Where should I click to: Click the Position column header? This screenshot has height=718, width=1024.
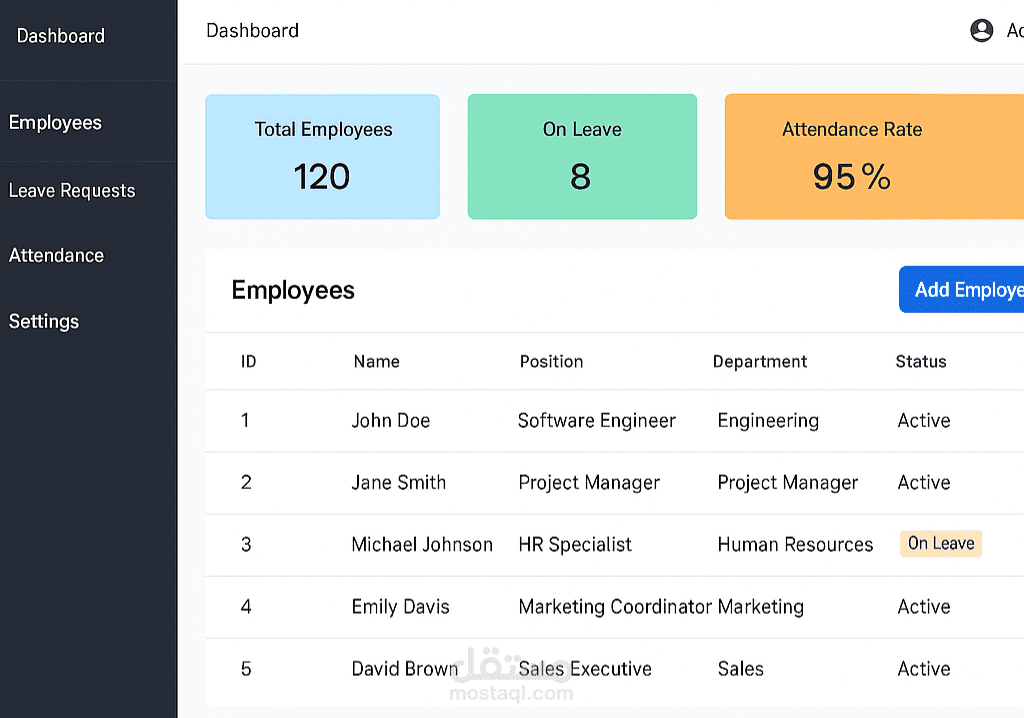pyautogui.click(x=551, y=362)
